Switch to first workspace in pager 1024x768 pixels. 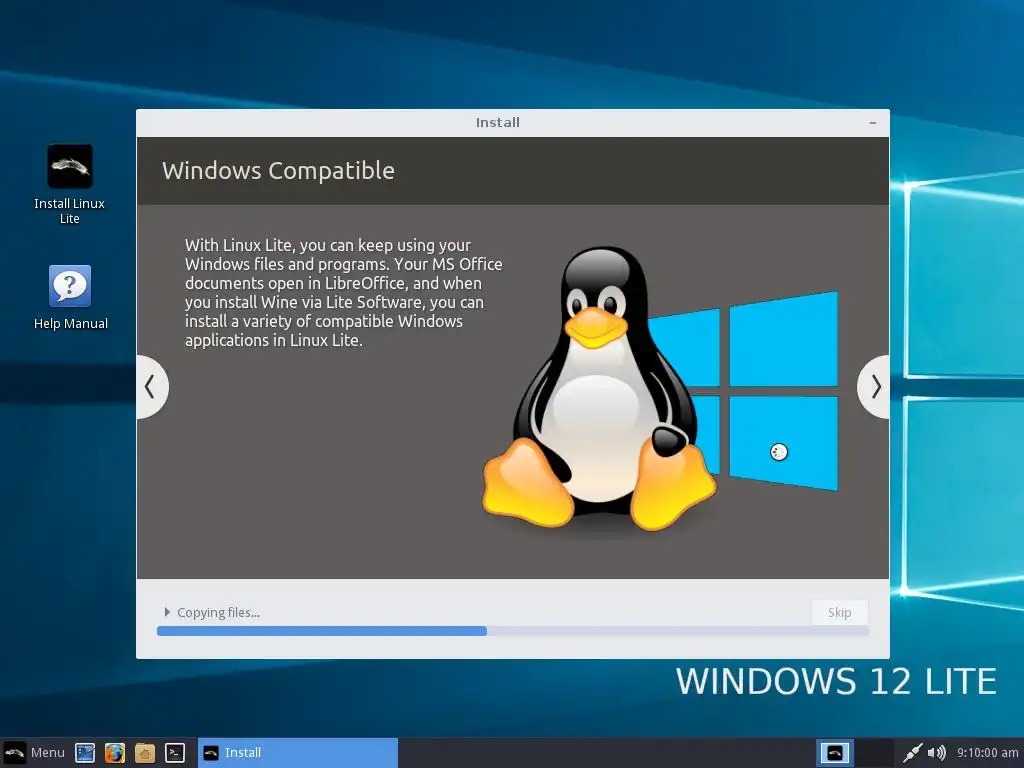pyautogui.click(x=835, y=753)
